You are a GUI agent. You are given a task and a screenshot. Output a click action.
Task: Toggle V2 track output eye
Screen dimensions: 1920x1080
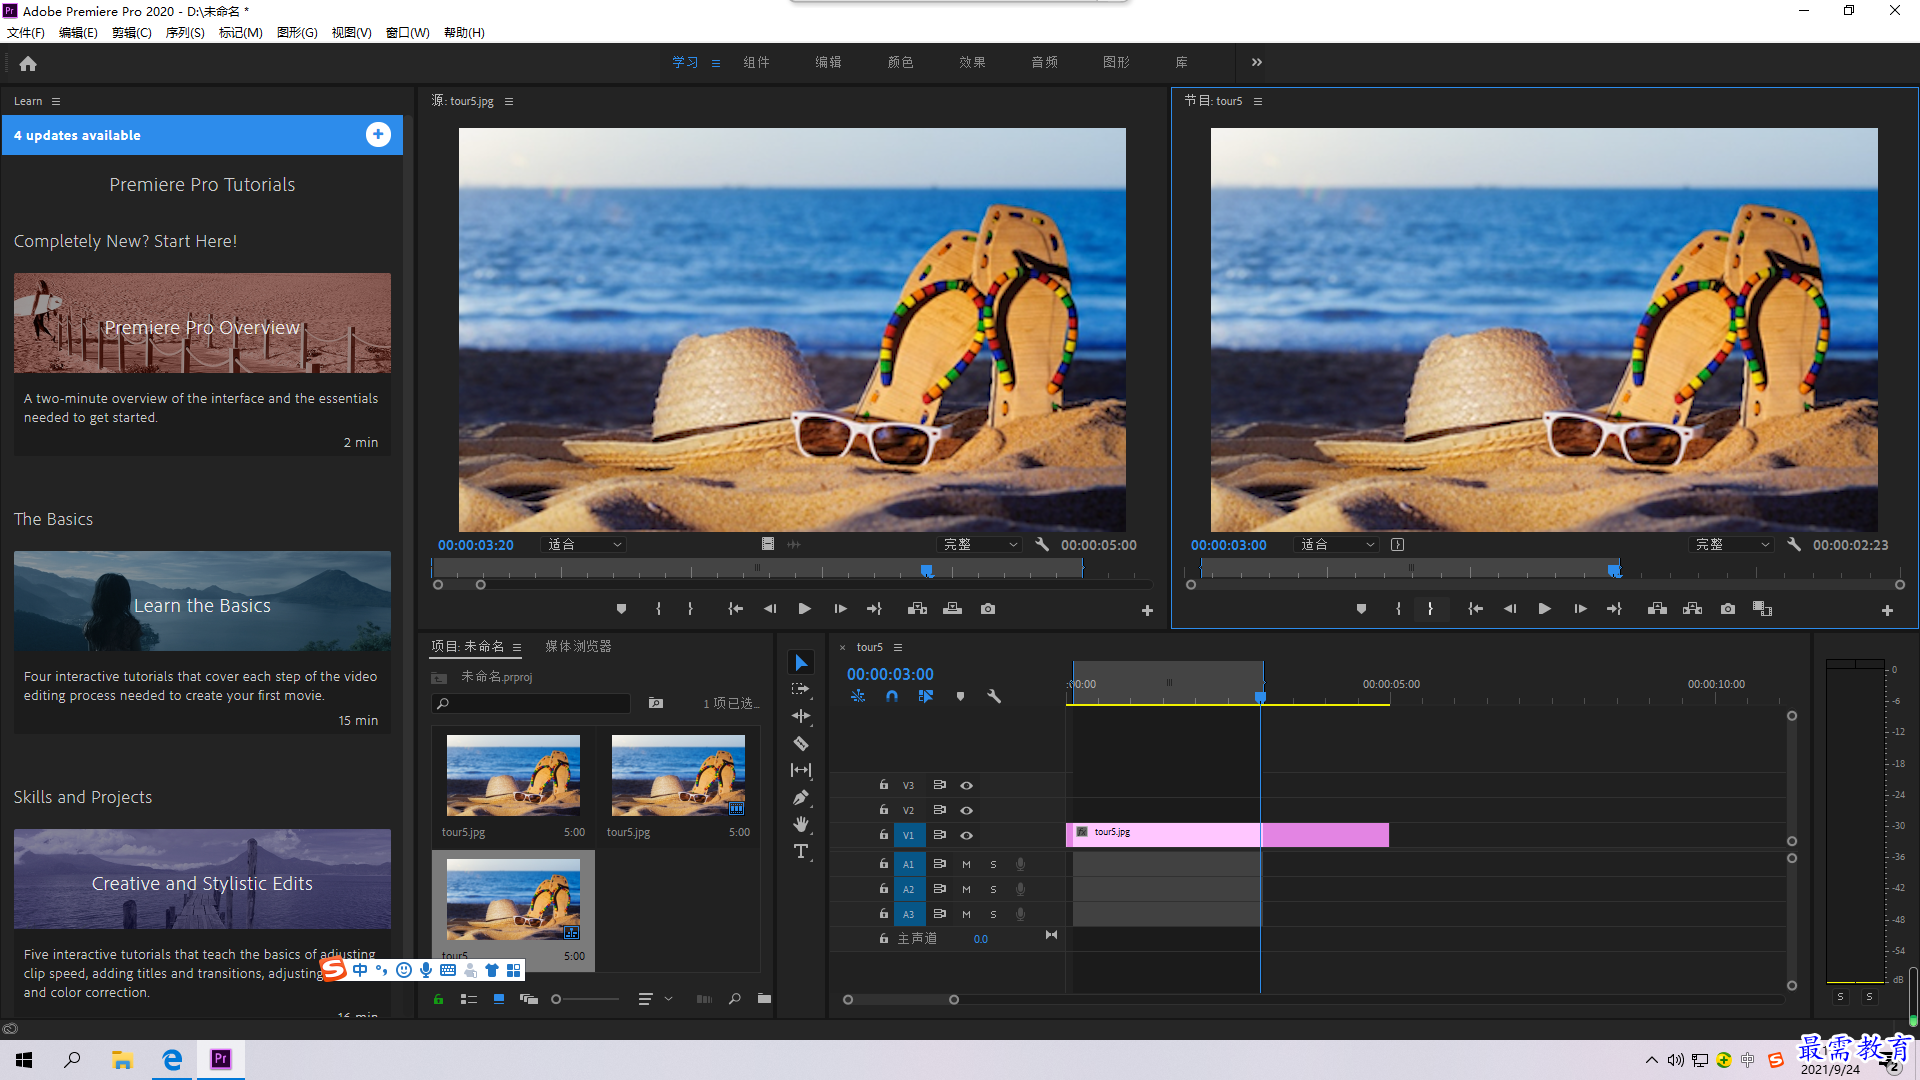(966, 810)
